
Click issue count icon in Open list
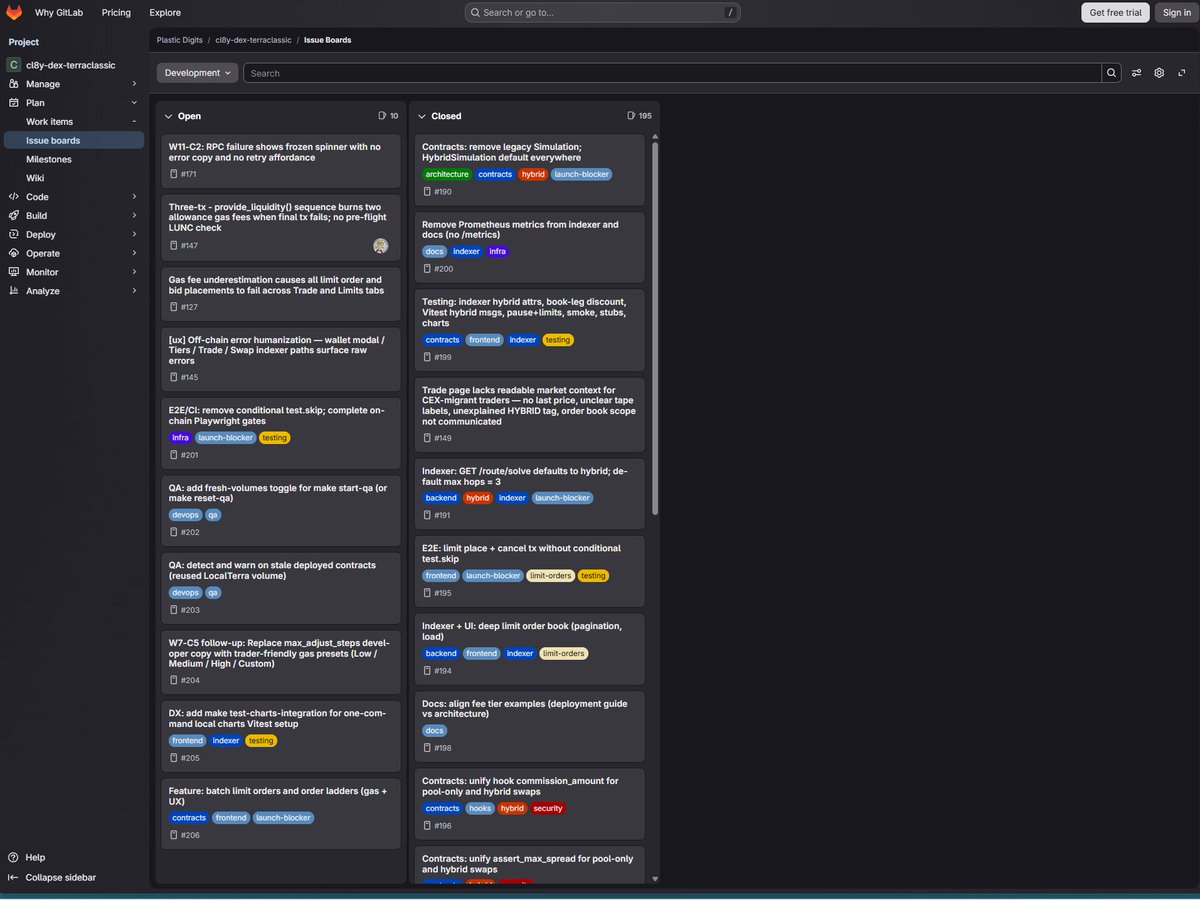coord(382,116)
